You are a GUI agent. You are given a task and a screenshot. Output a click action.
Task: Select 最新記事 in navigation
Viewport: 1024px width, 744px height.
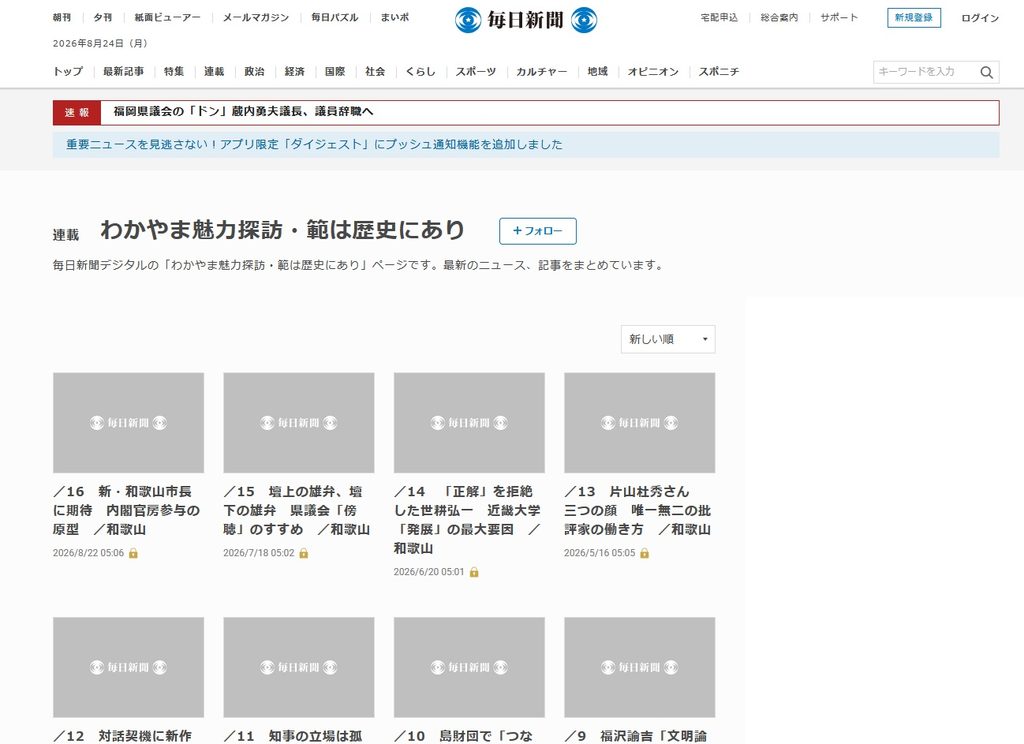coord(123,71)
